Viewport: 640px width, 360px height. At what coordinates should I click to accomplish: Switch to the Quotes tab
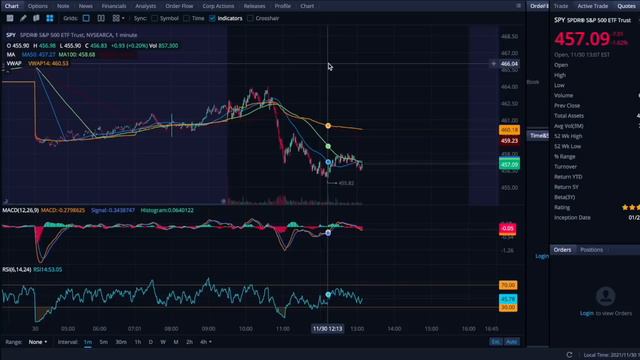pyautogui.click(x=627, y=6)
